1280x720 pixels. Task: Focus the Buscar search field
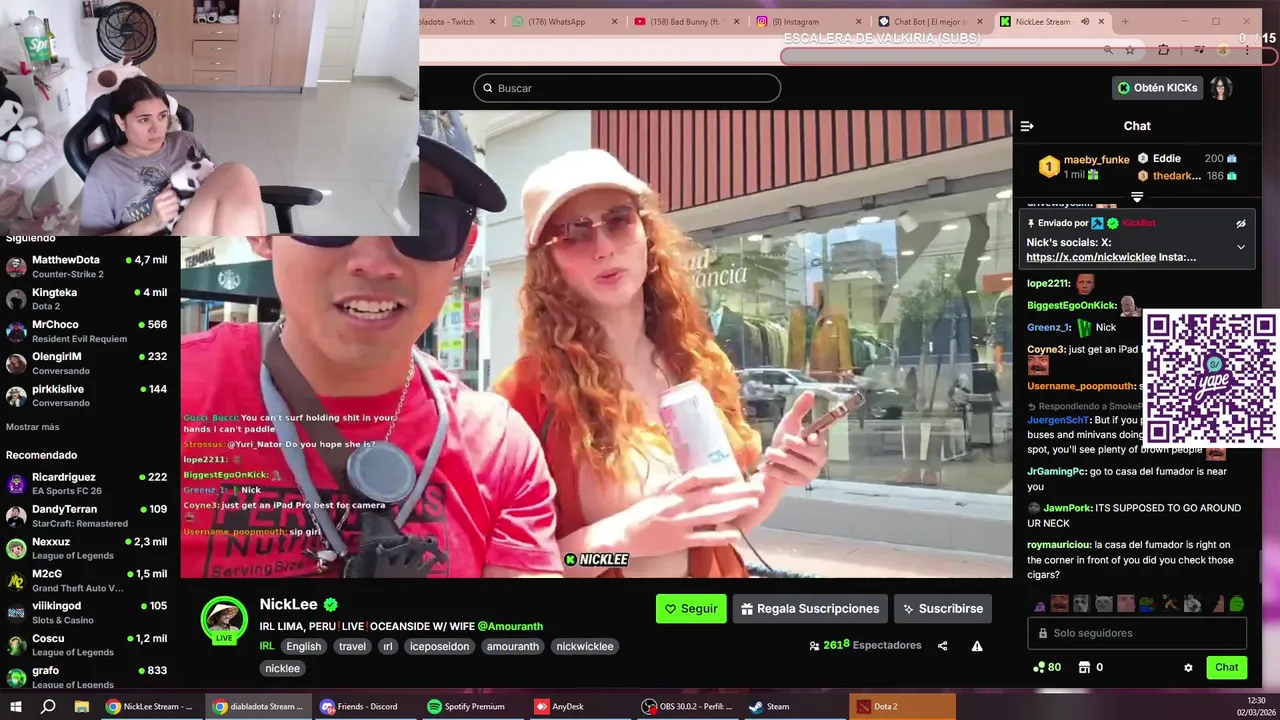[627, 88]
